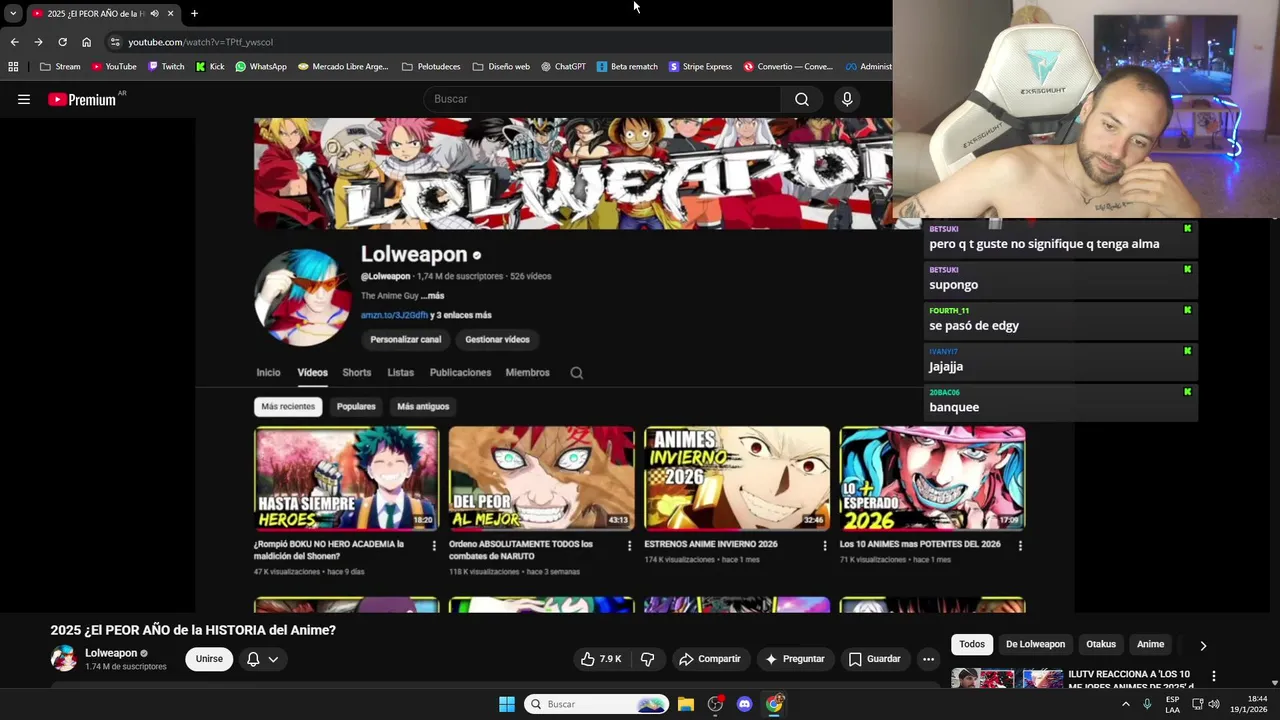Mute the tab via its speaker icon
Screen dimensions: 1280x720
154,13
